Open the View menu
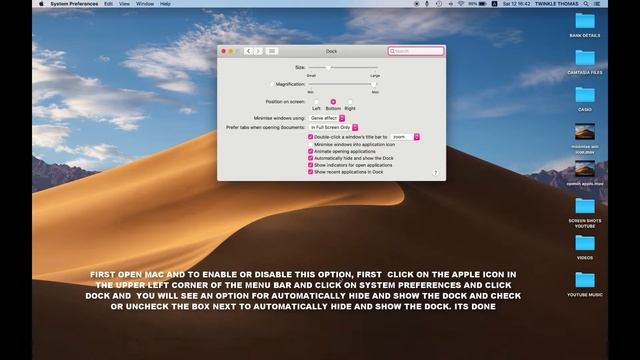 click(124, 4)
